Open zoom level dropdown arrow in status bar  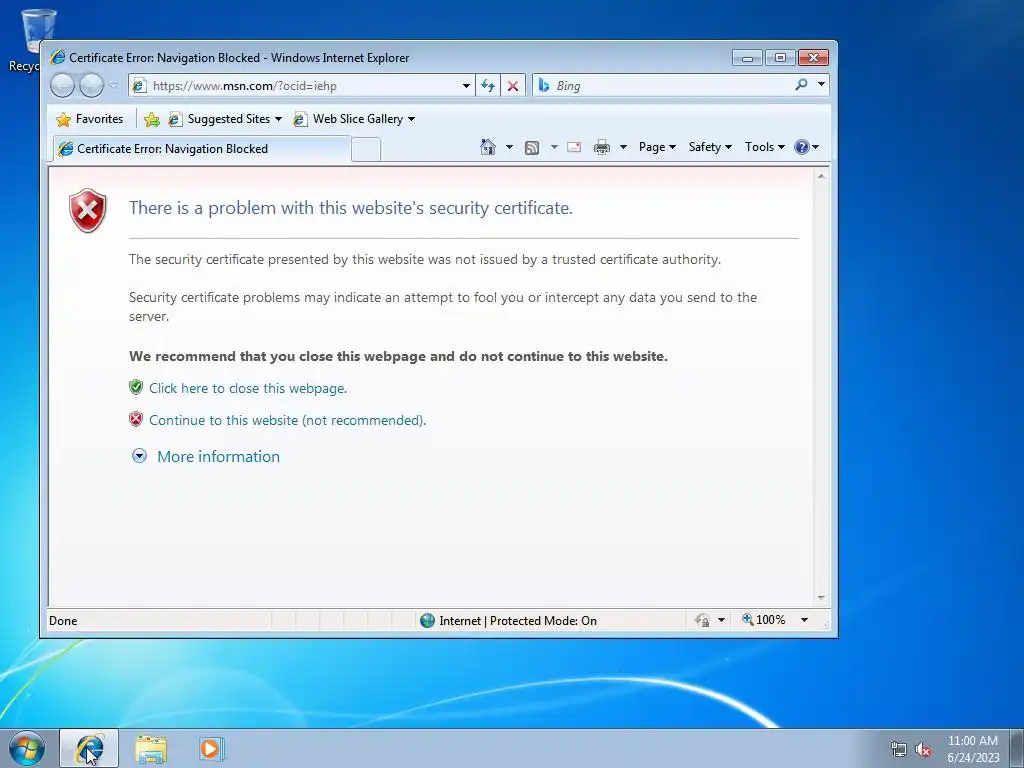[805, 620]
